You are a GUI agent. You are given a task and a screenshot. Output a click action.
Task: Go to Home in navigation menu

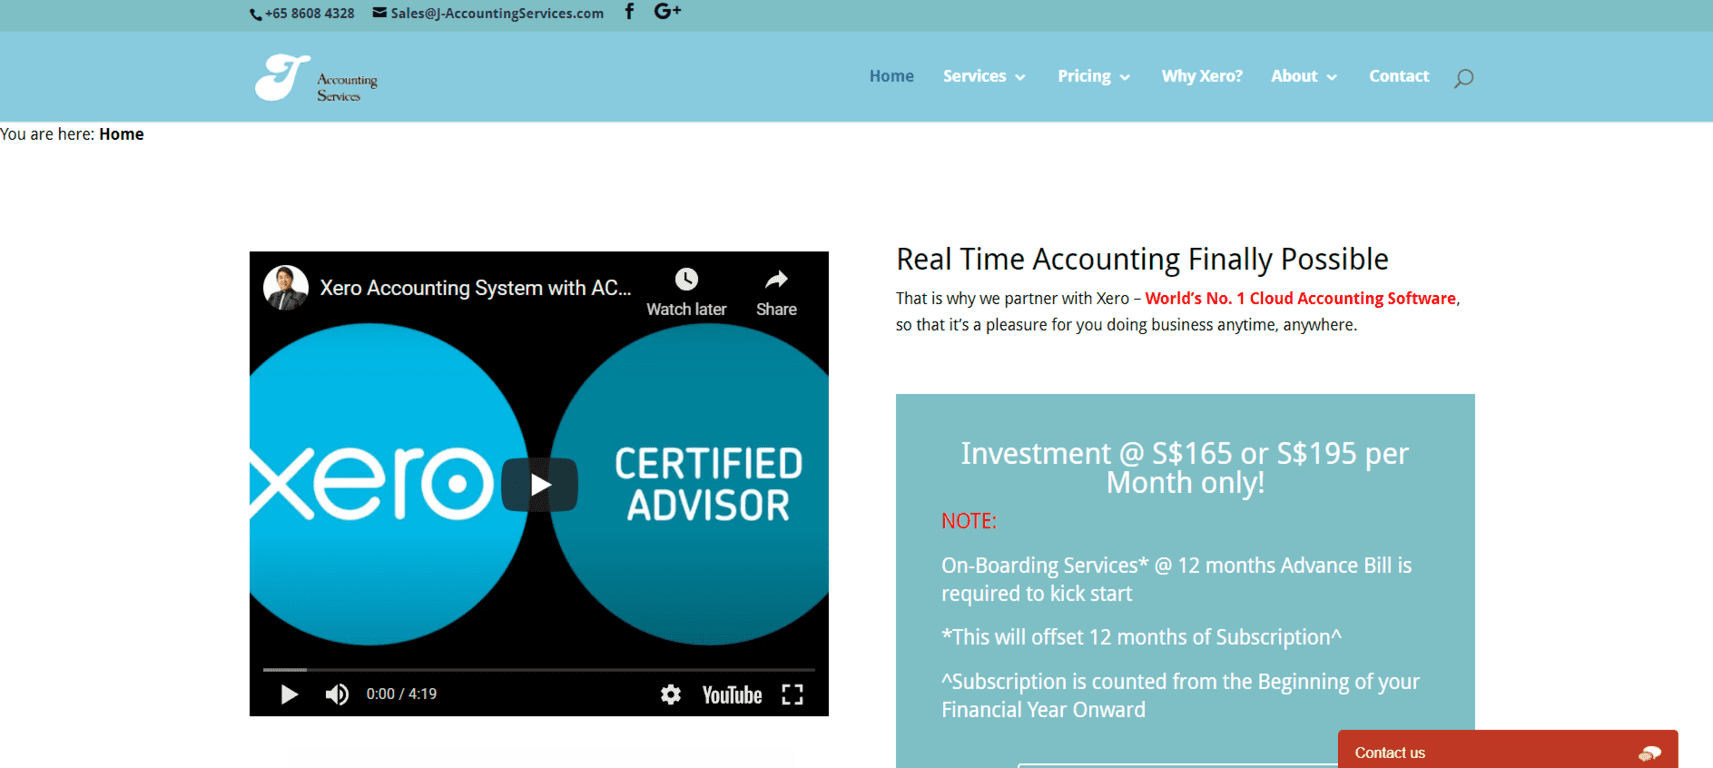[891, 76]
